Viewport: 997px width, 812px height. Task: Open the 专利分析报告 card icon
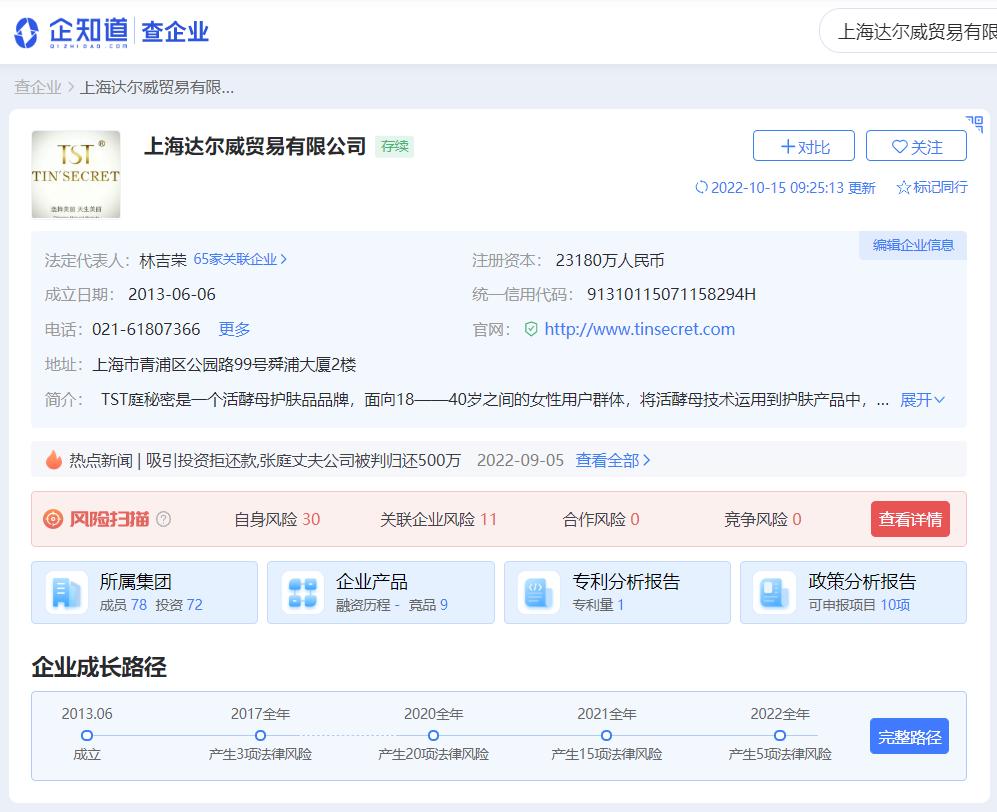coord(539,593)
